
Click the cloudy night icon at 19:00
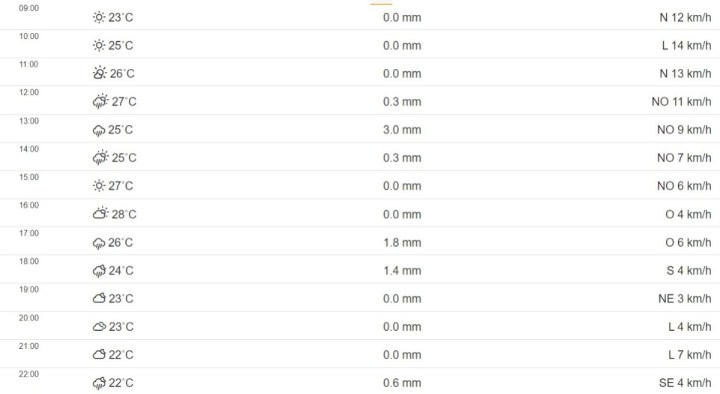click(x=99, y=298)
